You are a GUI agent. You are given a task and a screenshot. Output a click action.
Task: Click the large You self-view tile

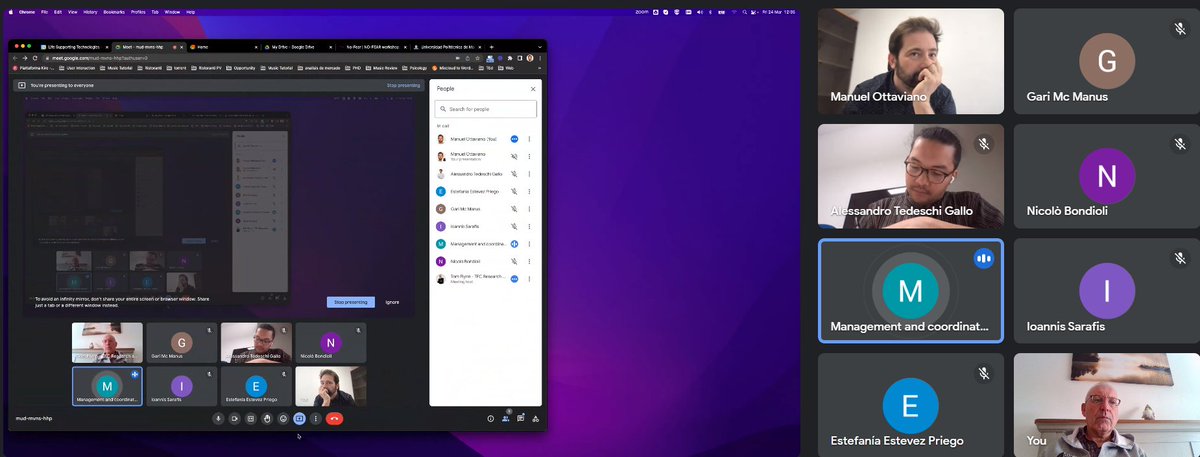tap(1107, 405)
